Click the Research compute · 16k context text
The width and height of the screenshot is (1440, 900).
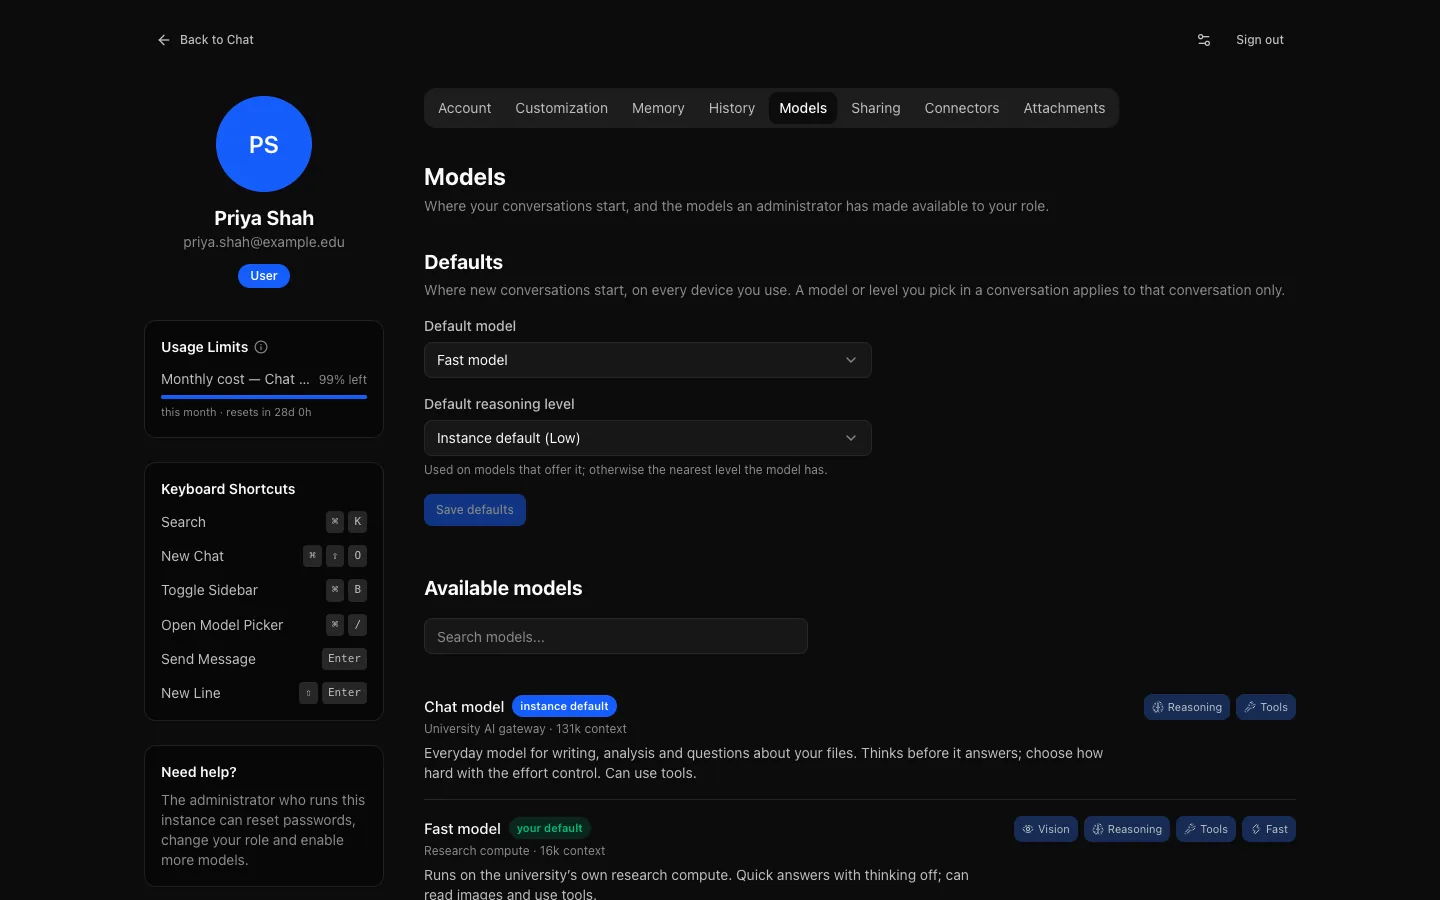515,851
